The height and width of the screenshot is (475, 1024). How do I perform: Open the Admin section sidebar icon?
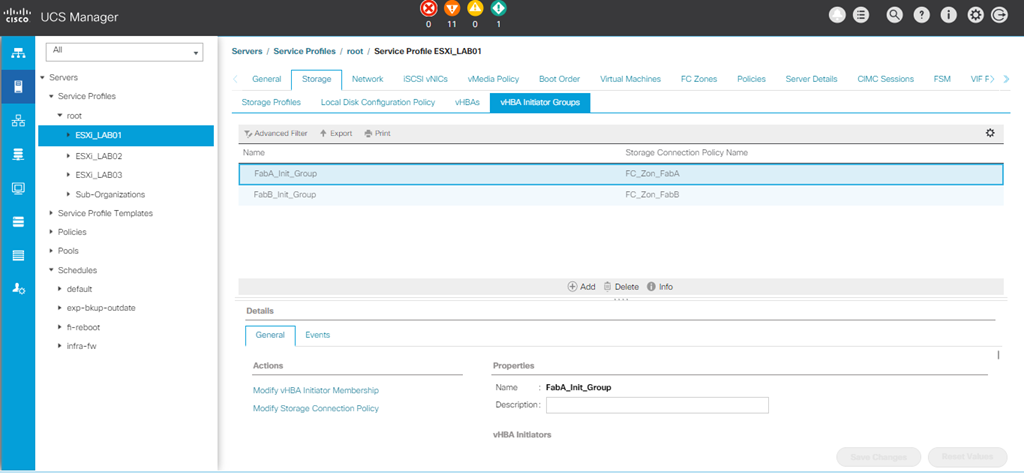click(17, 289)
